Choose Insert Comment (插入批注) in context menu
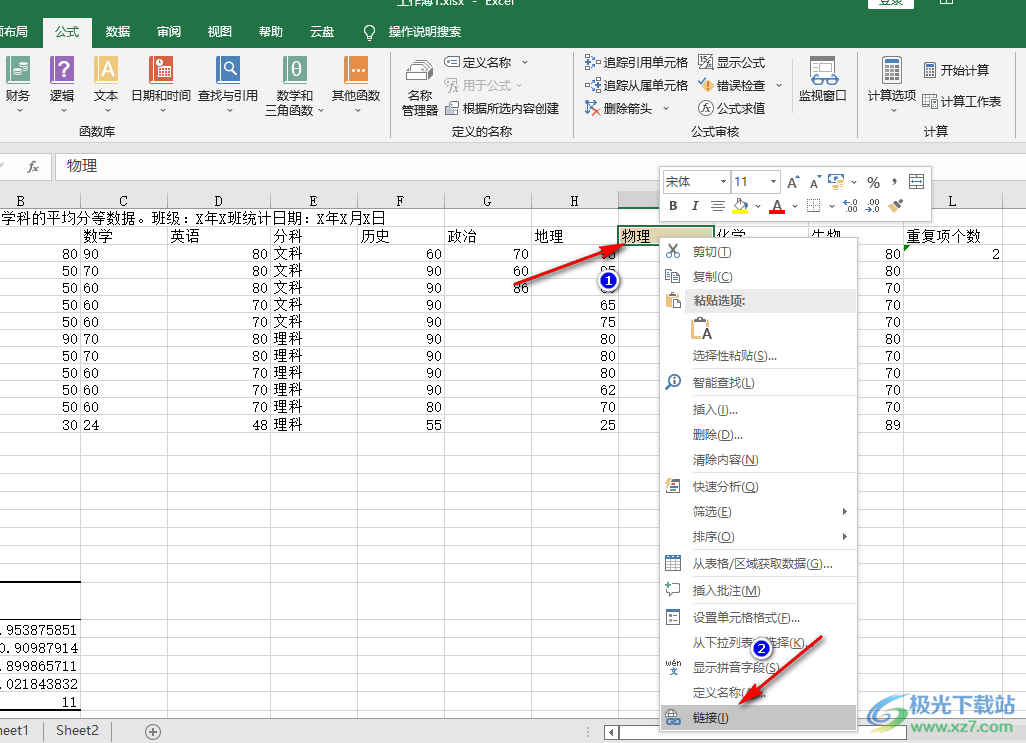1026x743 pixels. coord(758,591)
